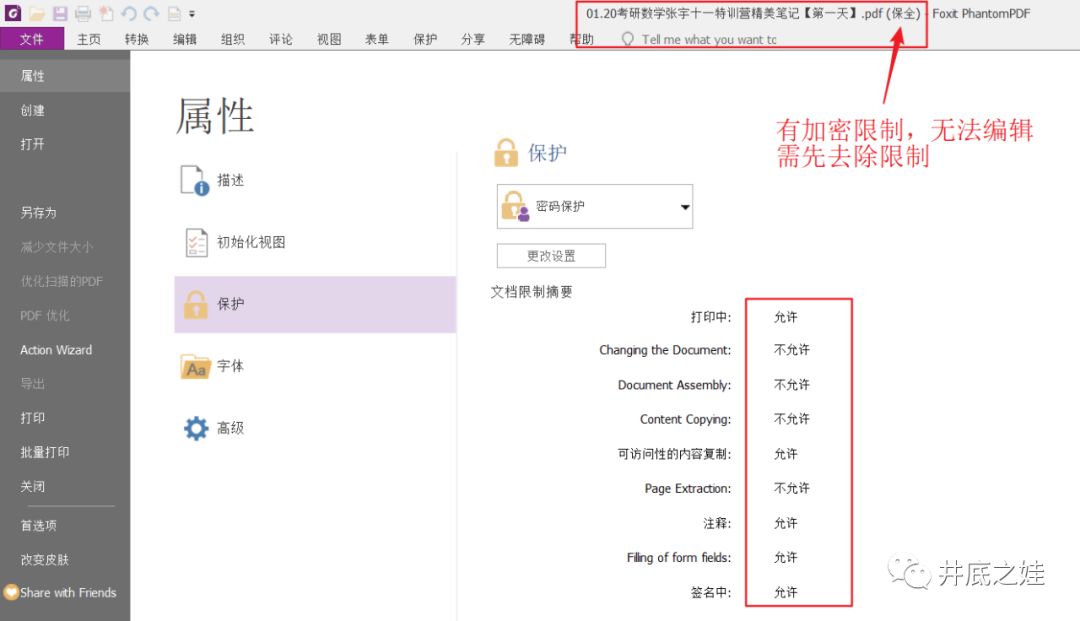Screen dimensions: 1080x621
Task: Click the redo arrow icon
Action: point(151,13)
